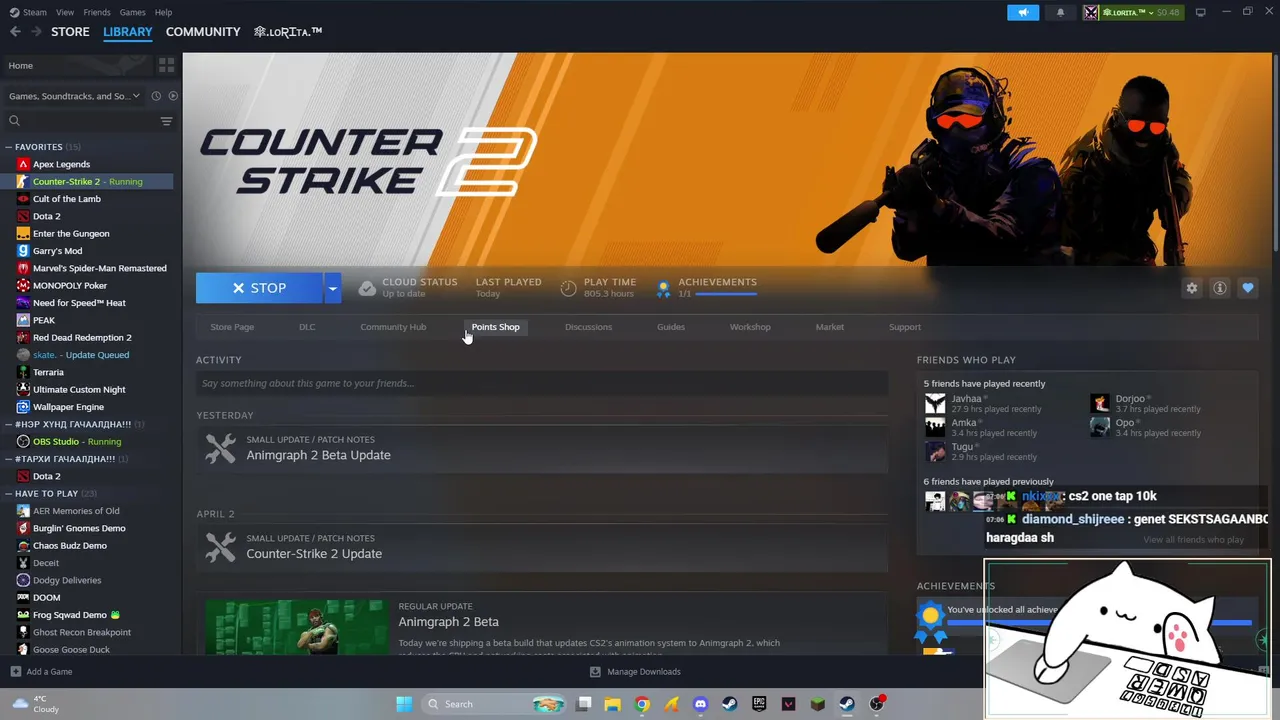This screenshot has height=720, width=1280.
Task: Open the Points Shop link
Action: [495, 327]
